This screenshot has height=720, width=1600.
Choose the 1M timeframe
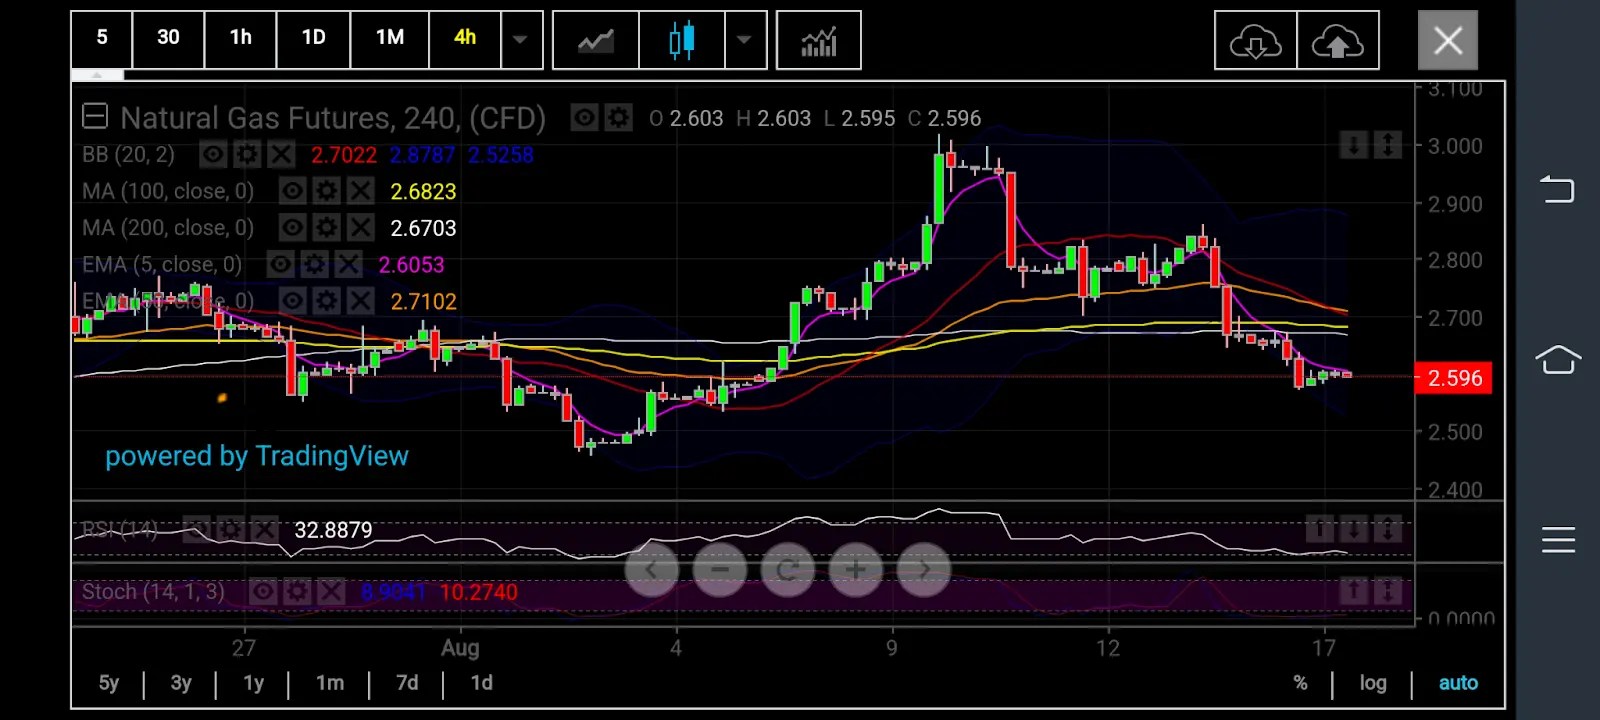pos(390,39)
